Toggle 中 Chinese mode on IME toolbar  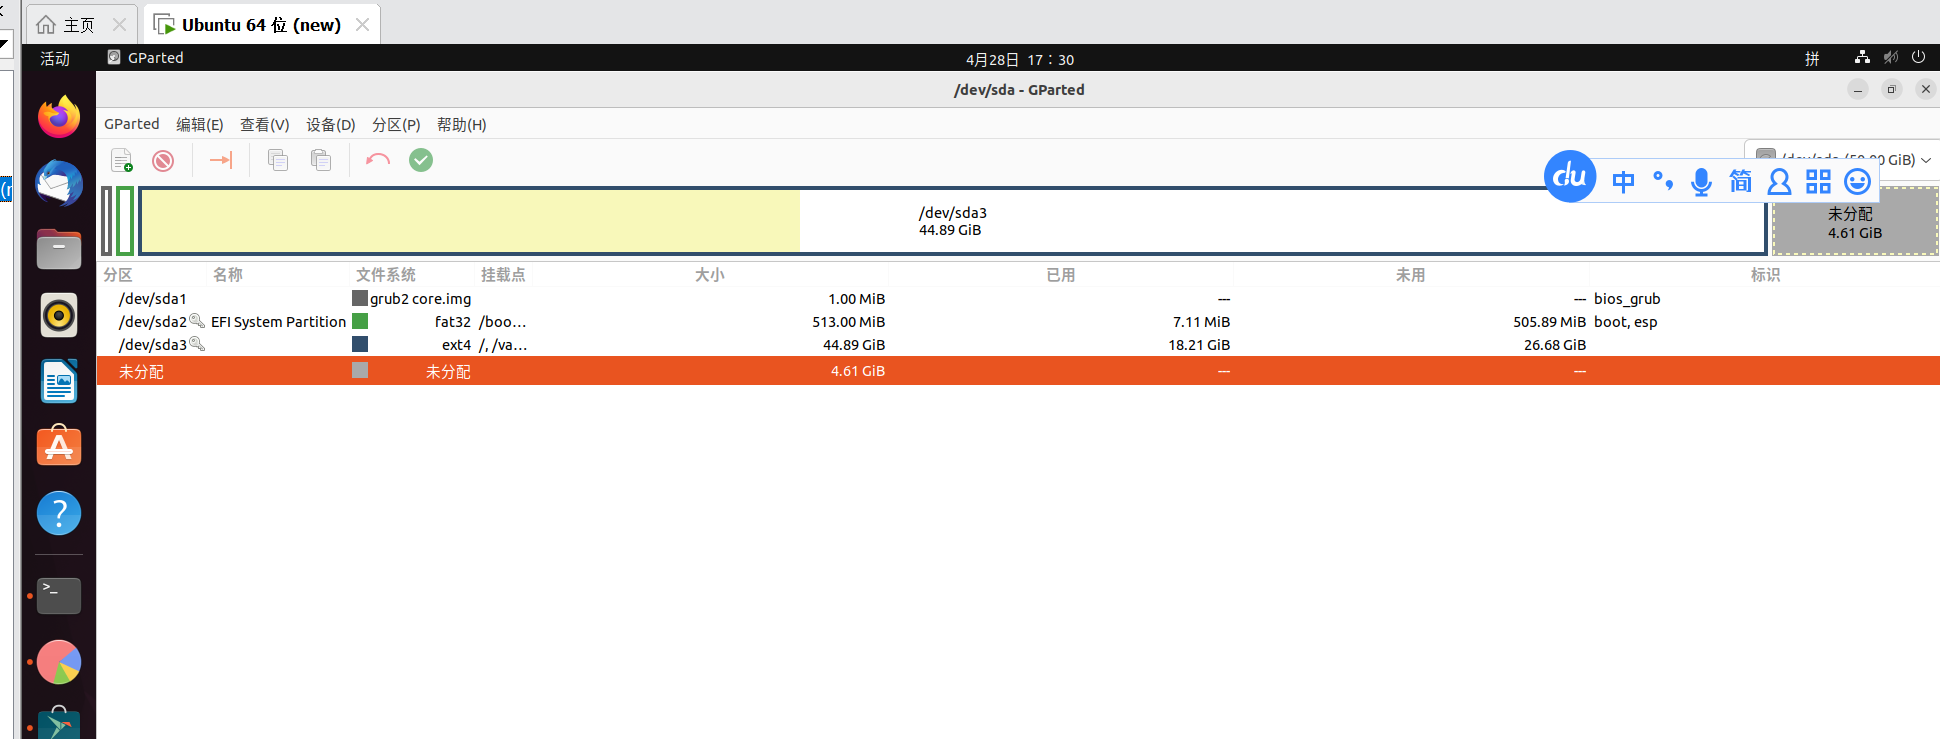tap(1623, 181)
